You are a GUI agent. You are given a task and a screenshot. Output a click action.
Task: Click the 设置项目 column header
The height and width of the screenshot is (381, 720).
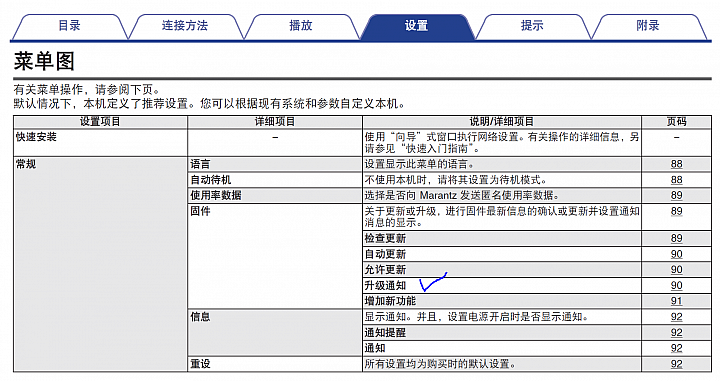(100, 122)
